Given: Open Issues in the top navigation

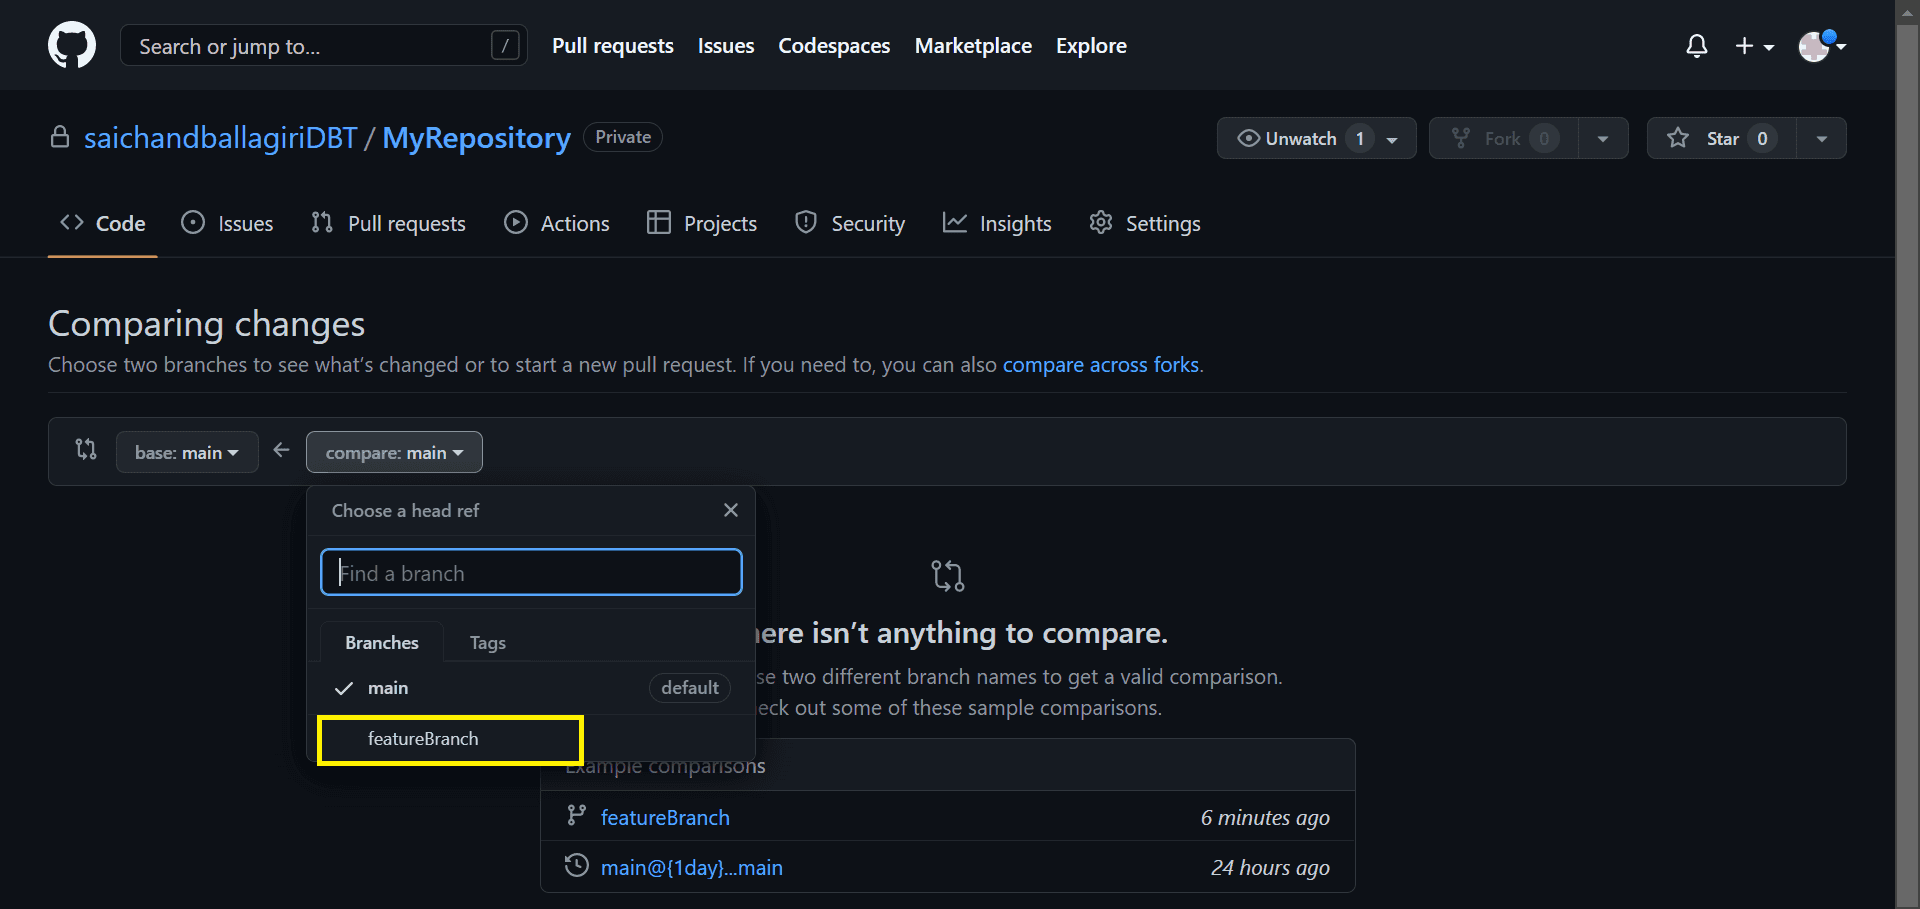Looking at the screenshot, I should tap(726, 46).
